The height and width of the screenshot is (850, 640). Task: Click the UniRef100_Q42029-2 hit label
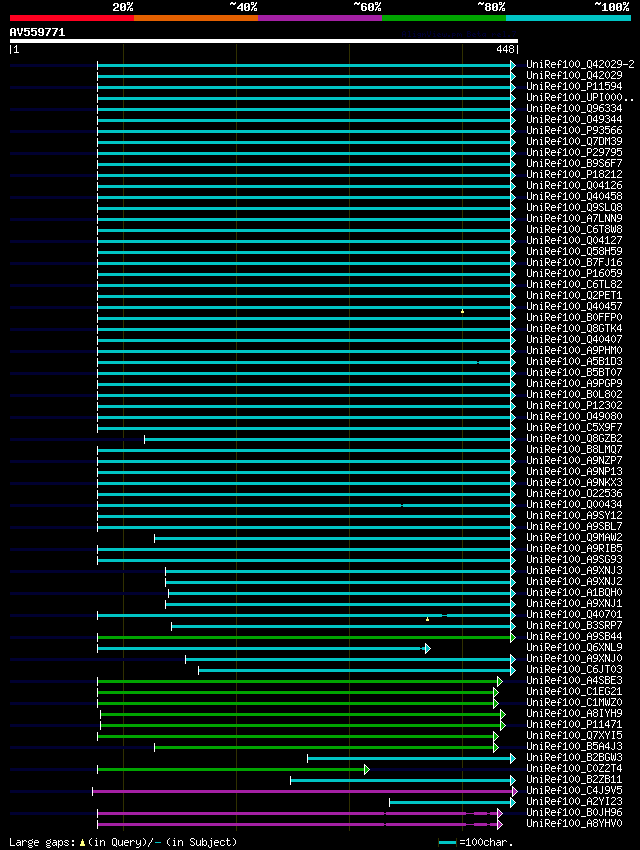click(x=580, y=65)
